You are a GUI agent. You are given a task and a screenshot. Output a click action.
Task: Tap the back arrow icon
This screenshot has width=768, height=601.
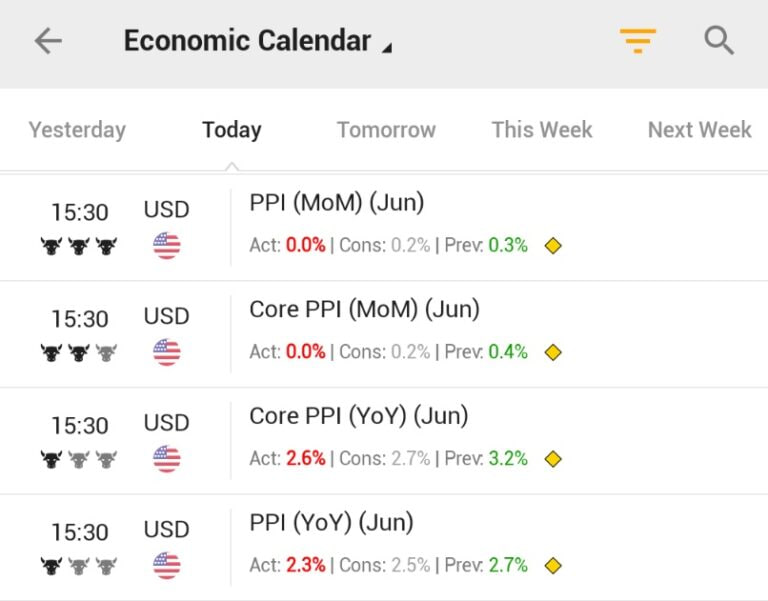pyautogui.click(x=48, y=41)
